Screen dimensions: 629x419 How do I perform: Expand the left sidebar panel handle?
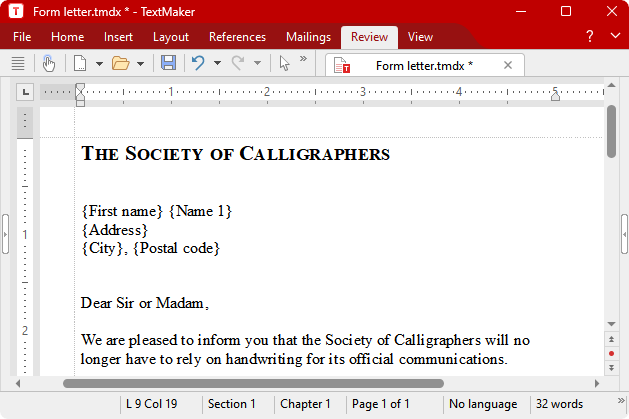click(x=5, y=234)
